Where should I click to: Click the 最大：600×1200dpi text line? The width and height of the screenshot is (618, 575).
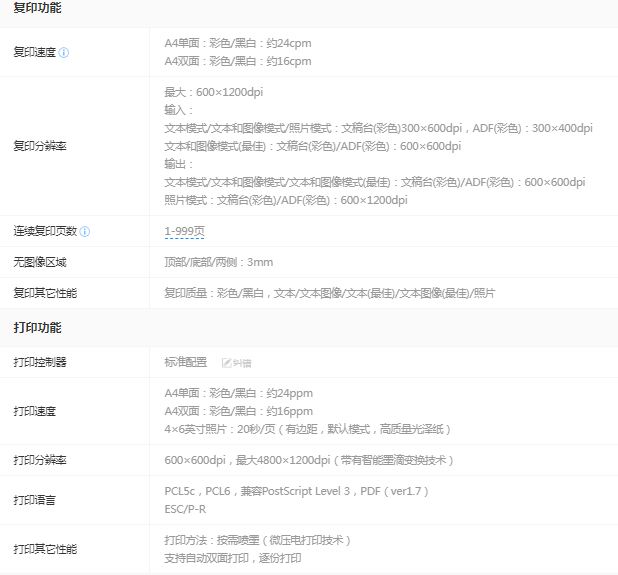(214, 92)
